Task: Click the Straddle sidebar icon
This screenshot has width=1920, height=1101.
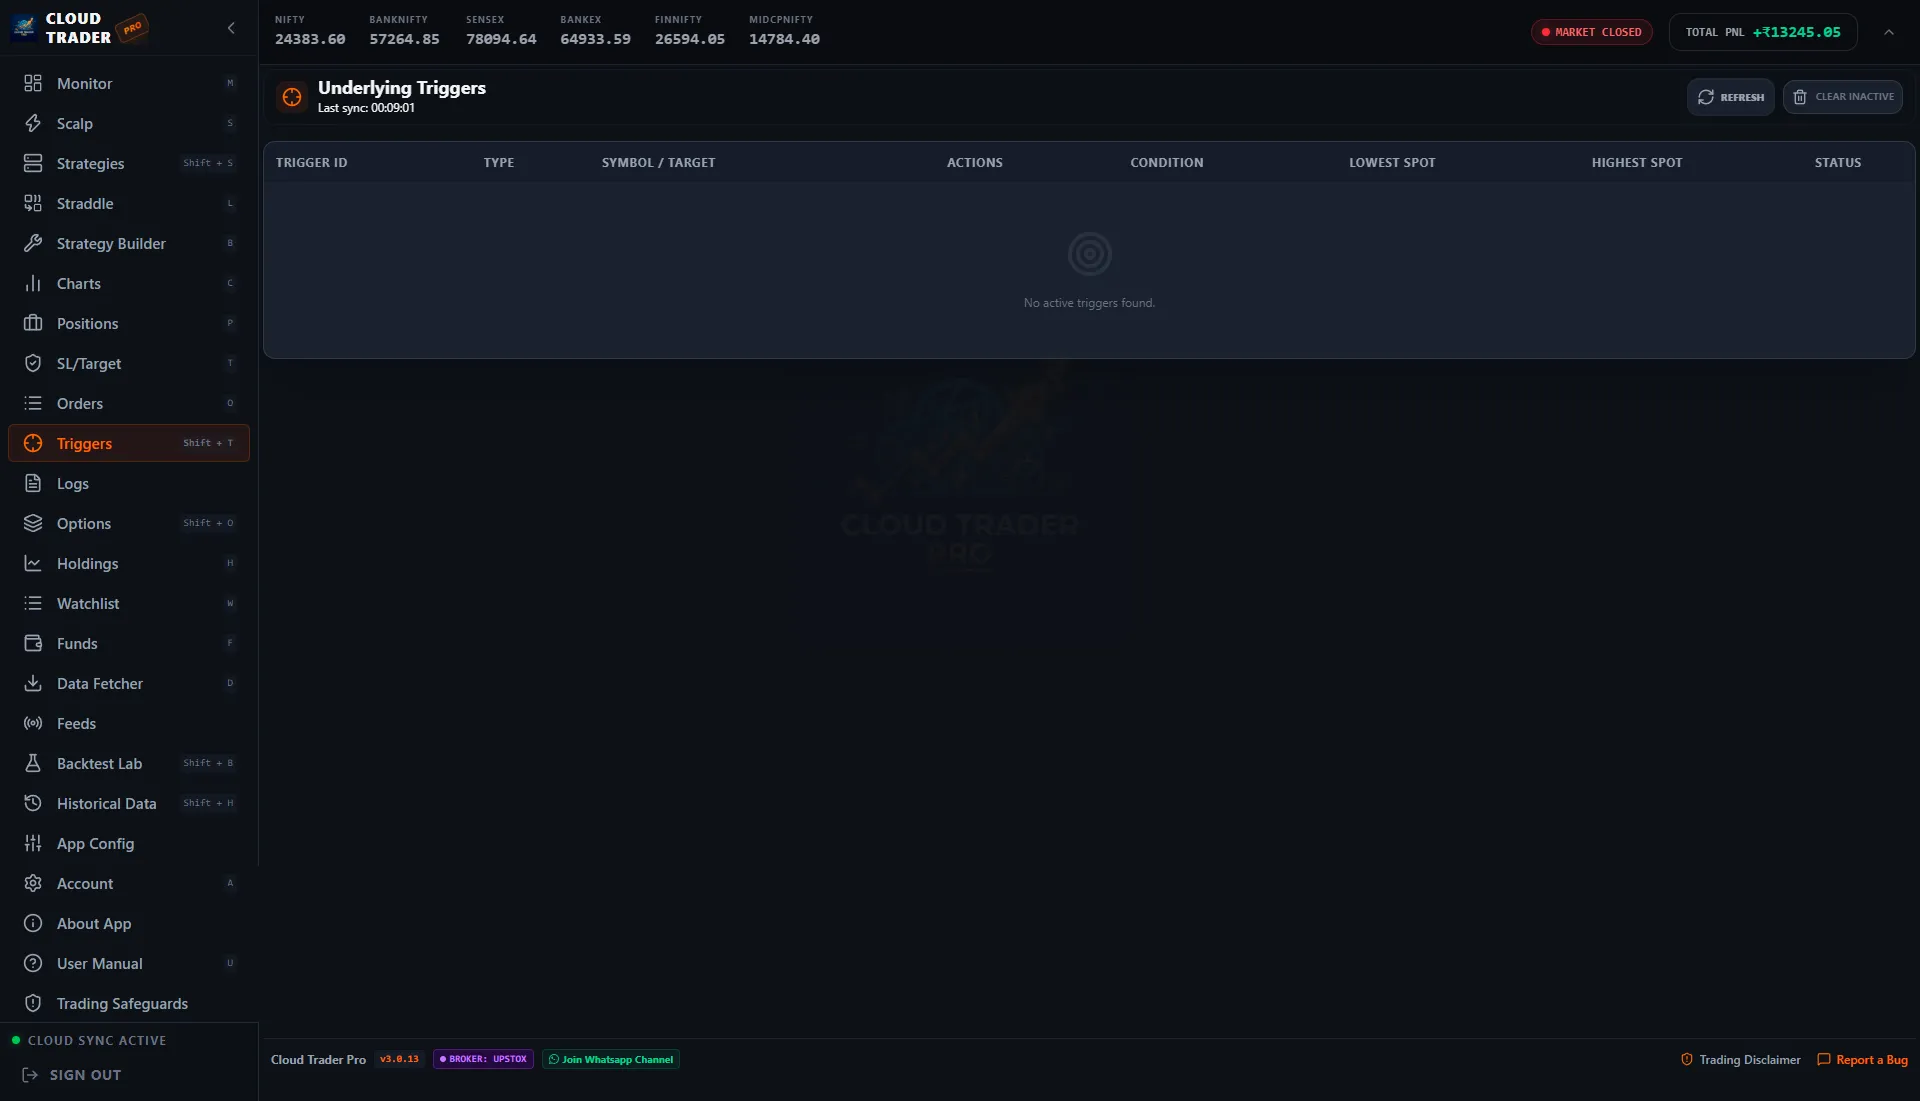Action: coord(33,203)
